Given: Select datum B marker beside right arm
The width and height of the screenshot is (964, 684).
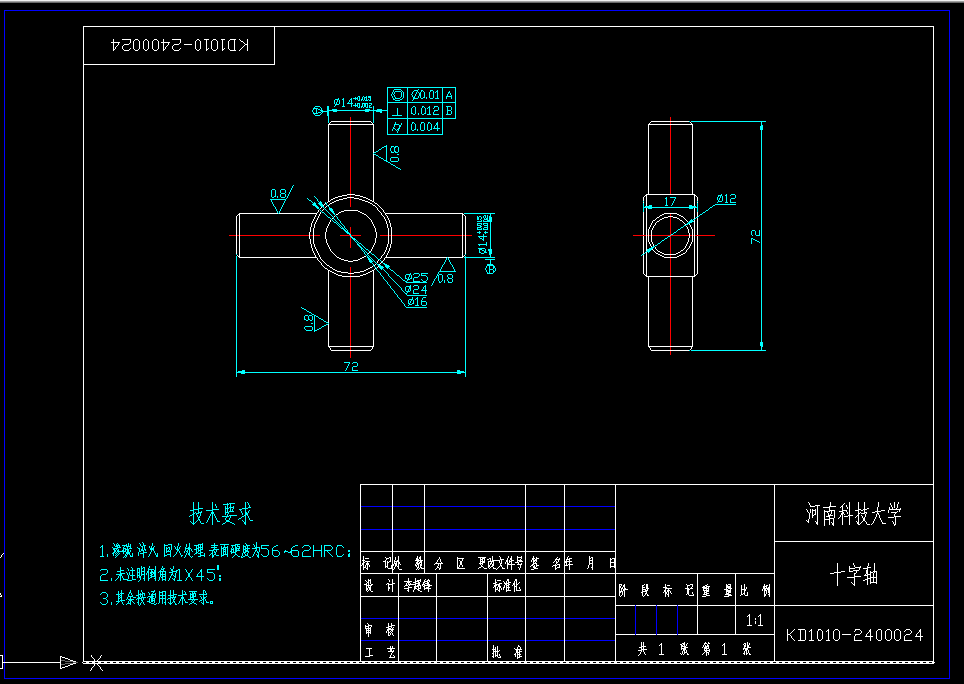Looking at the screenshot, I should click(x=491, y=267).
